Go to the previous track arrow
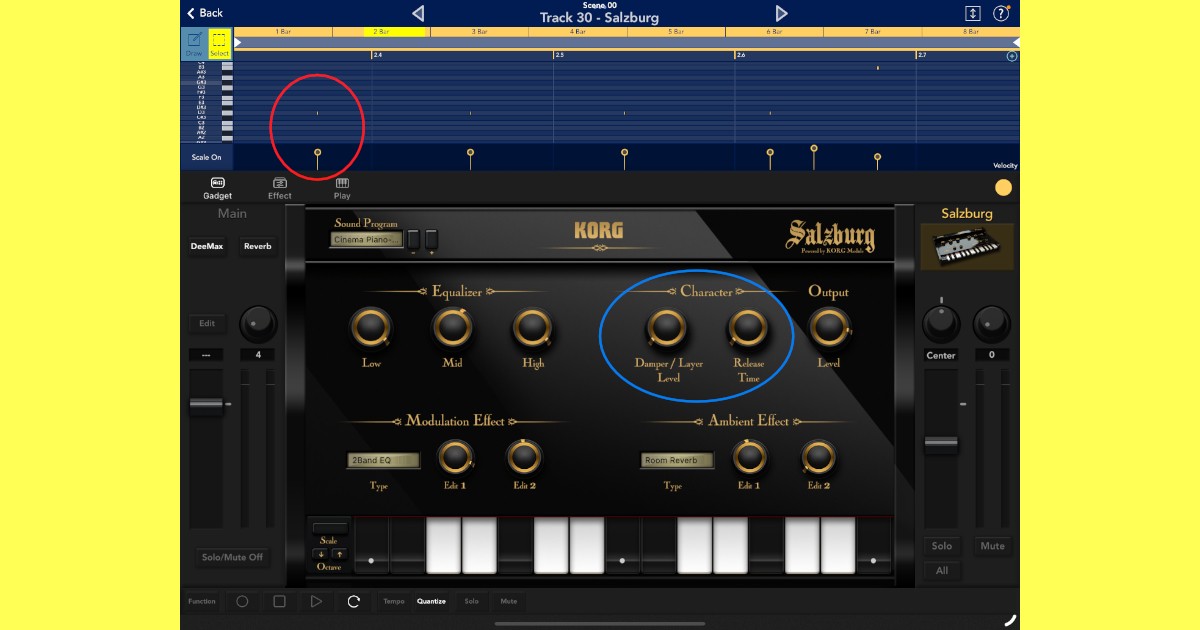Image resolution: width=1200 pixels, height=630 pixels. [x=418, y=13]
